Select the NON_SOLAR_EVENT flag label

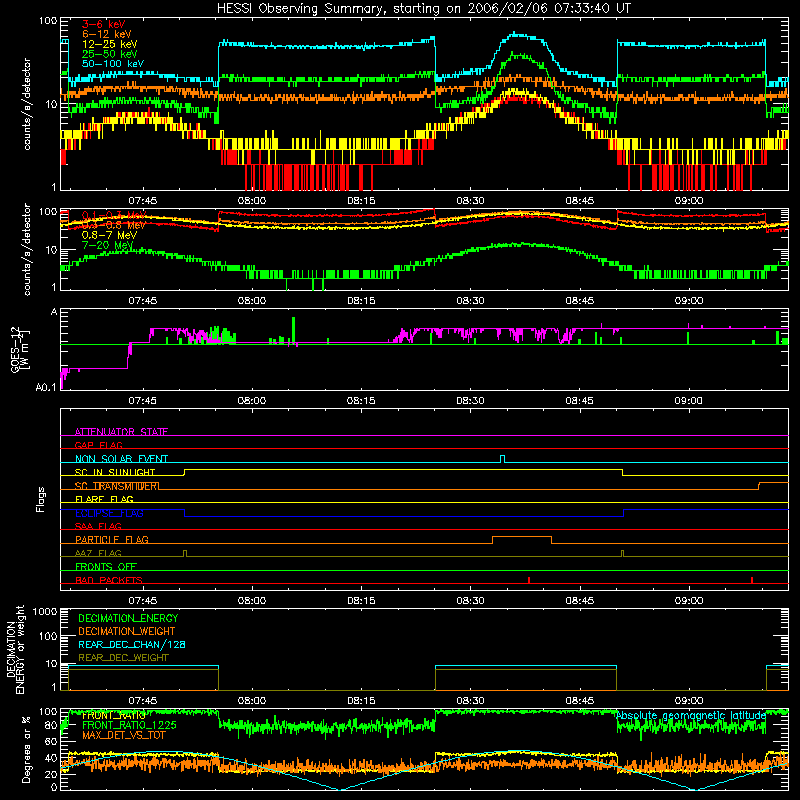click(121, 459)
